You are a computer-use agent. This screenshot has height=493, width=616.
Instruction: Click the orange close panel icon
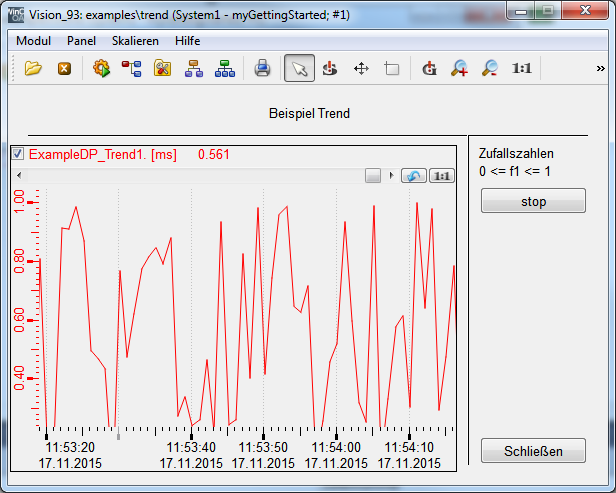coord(64,68)
